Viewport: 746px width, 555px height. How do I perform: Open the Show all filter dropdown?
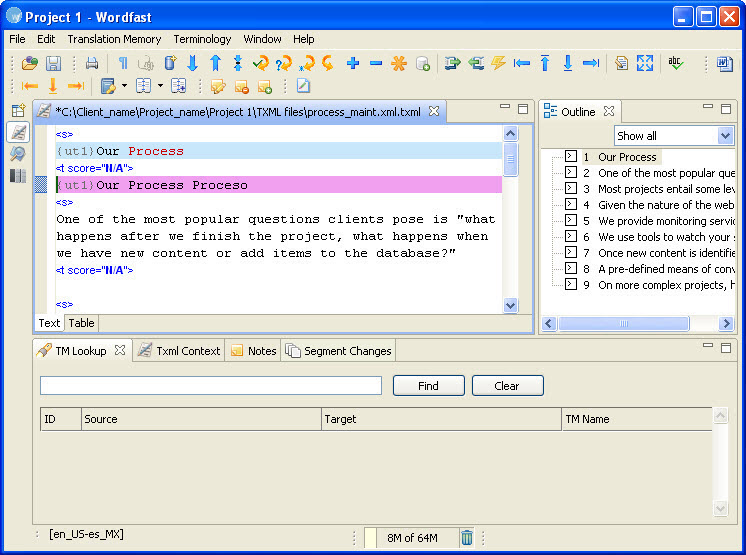[725, 136]
